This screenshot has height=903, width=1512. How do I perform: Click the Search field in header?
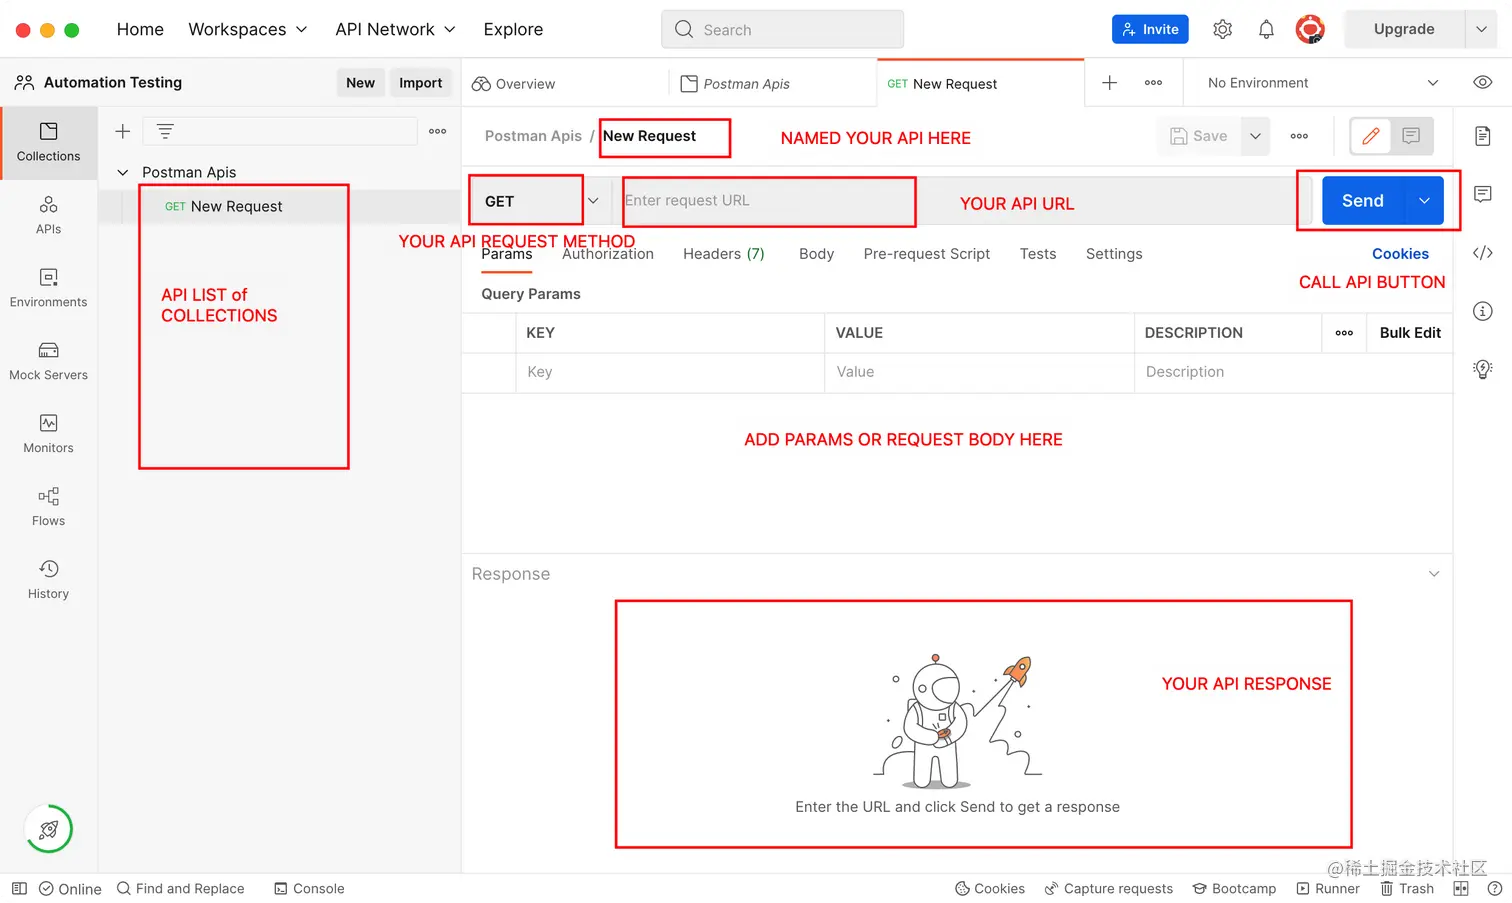(x=782, y=29)
